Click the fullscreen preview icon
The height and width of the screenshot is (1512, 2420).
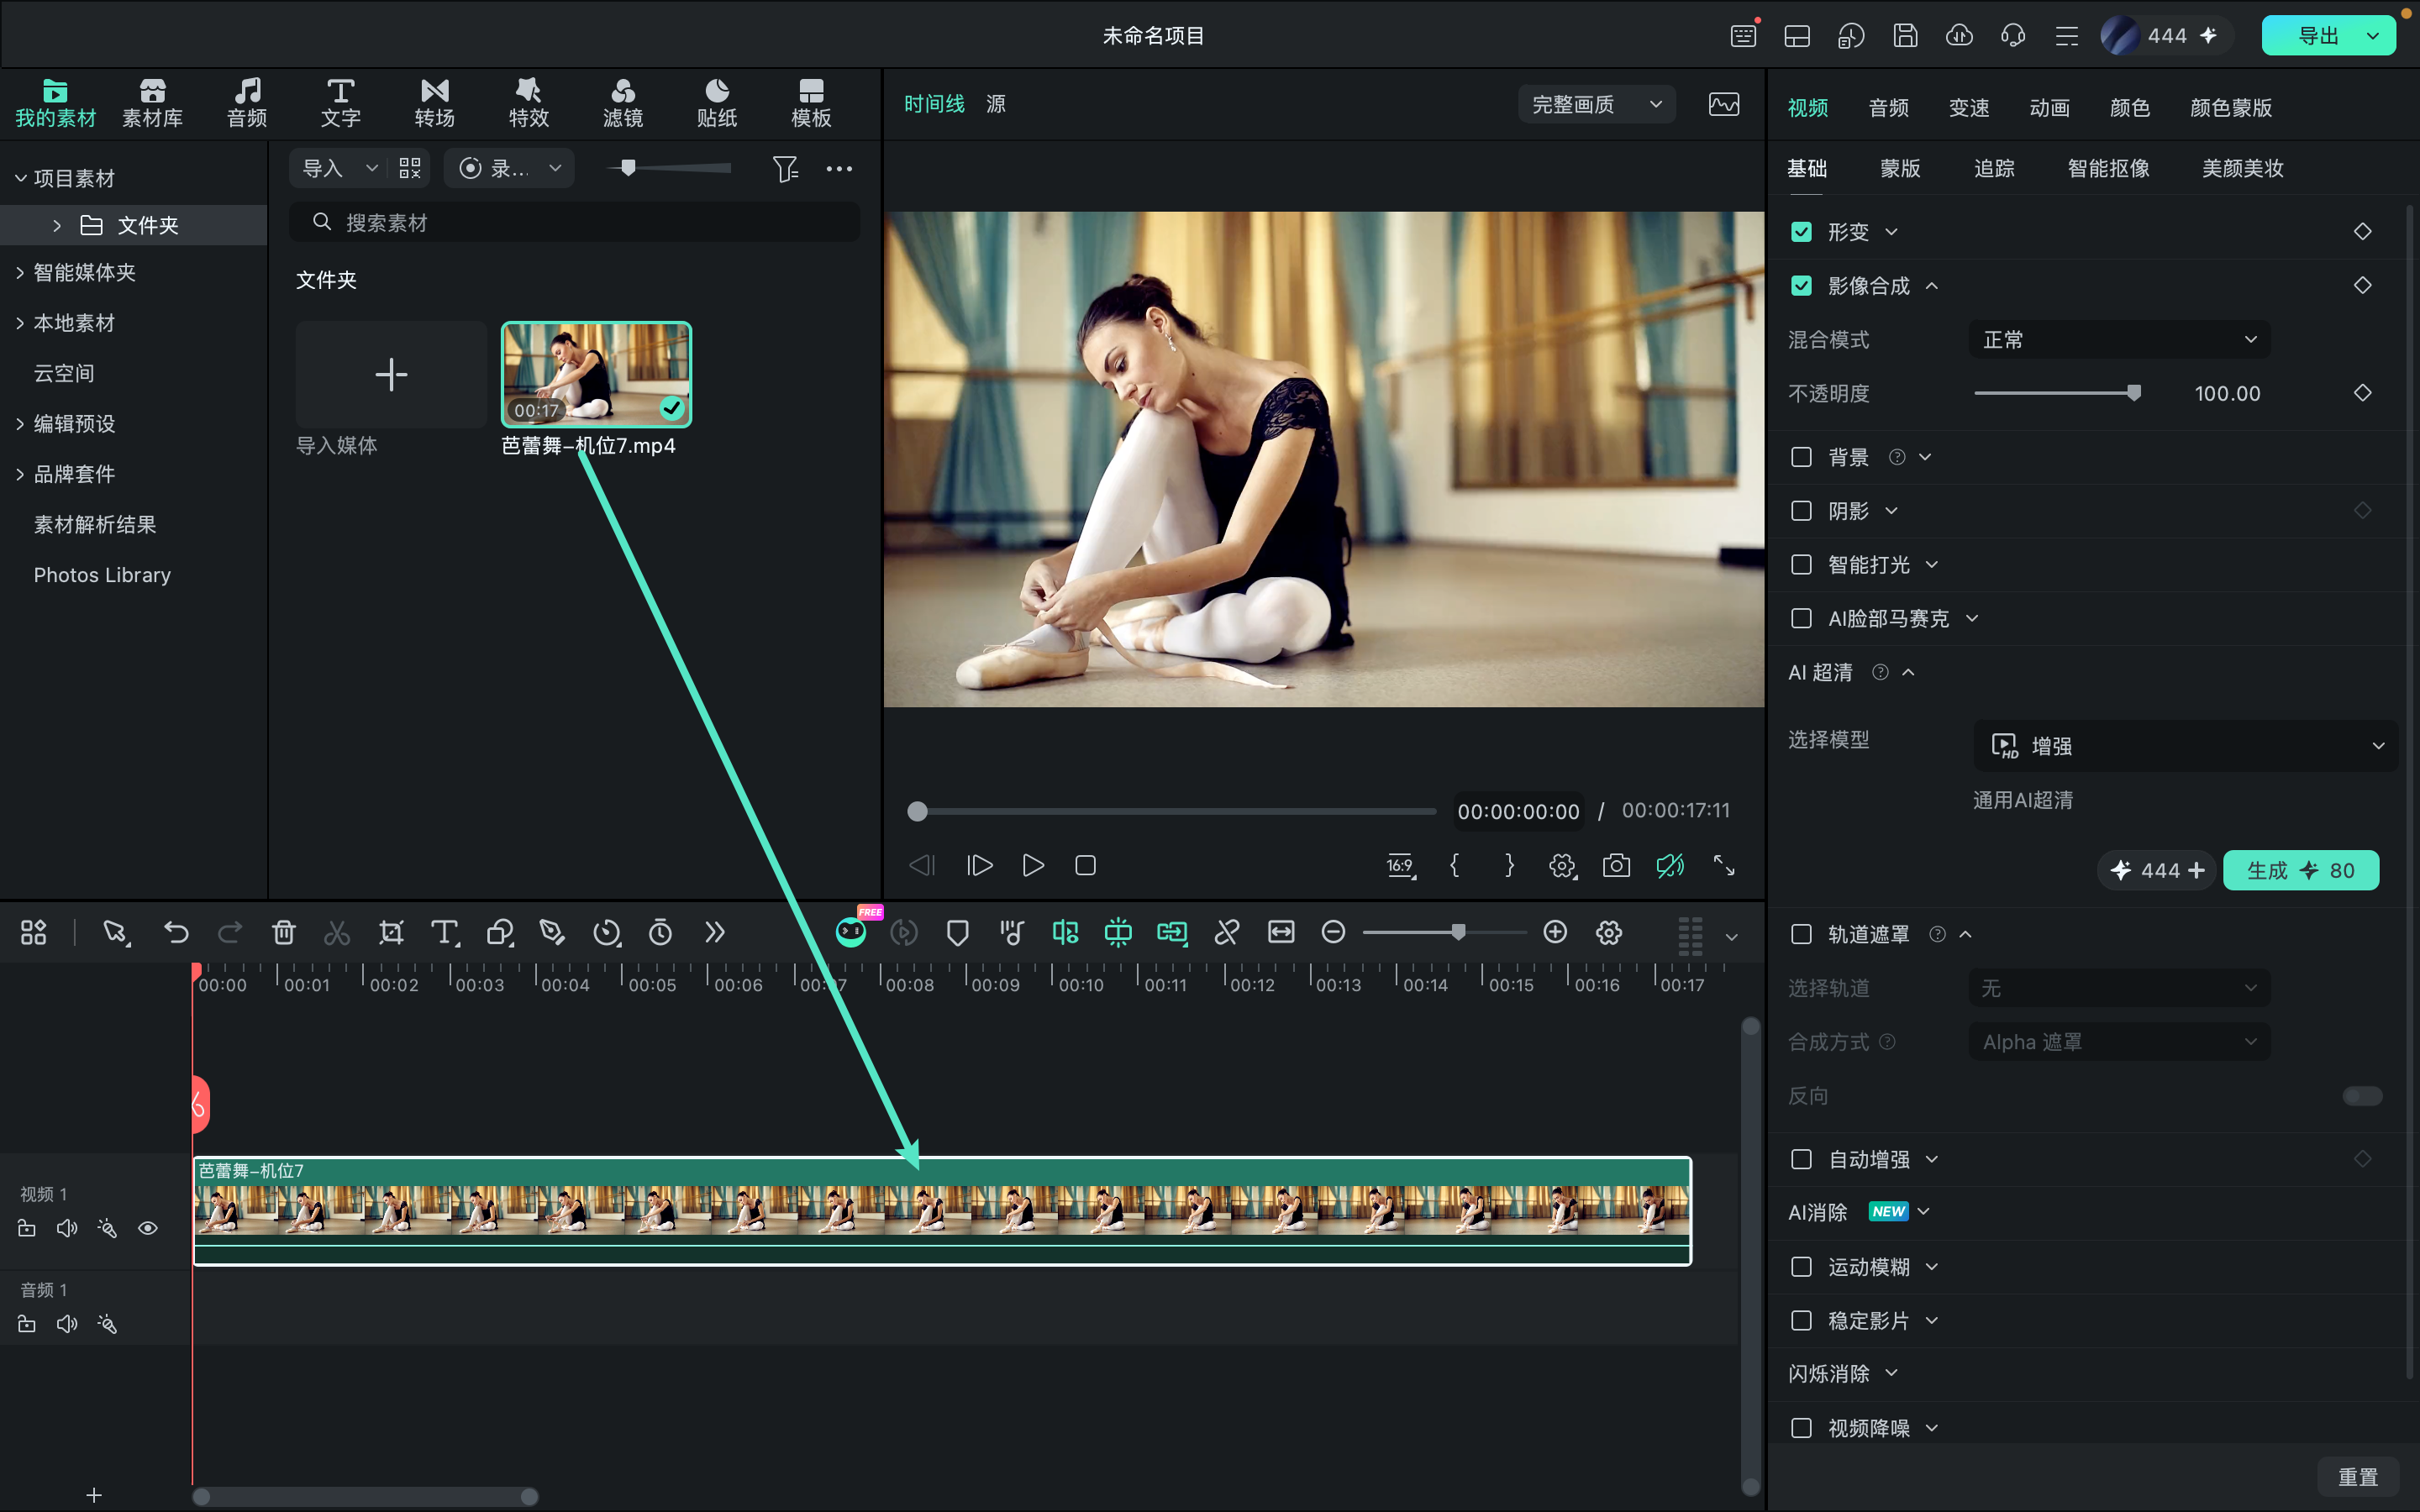tap(1723, 865)
